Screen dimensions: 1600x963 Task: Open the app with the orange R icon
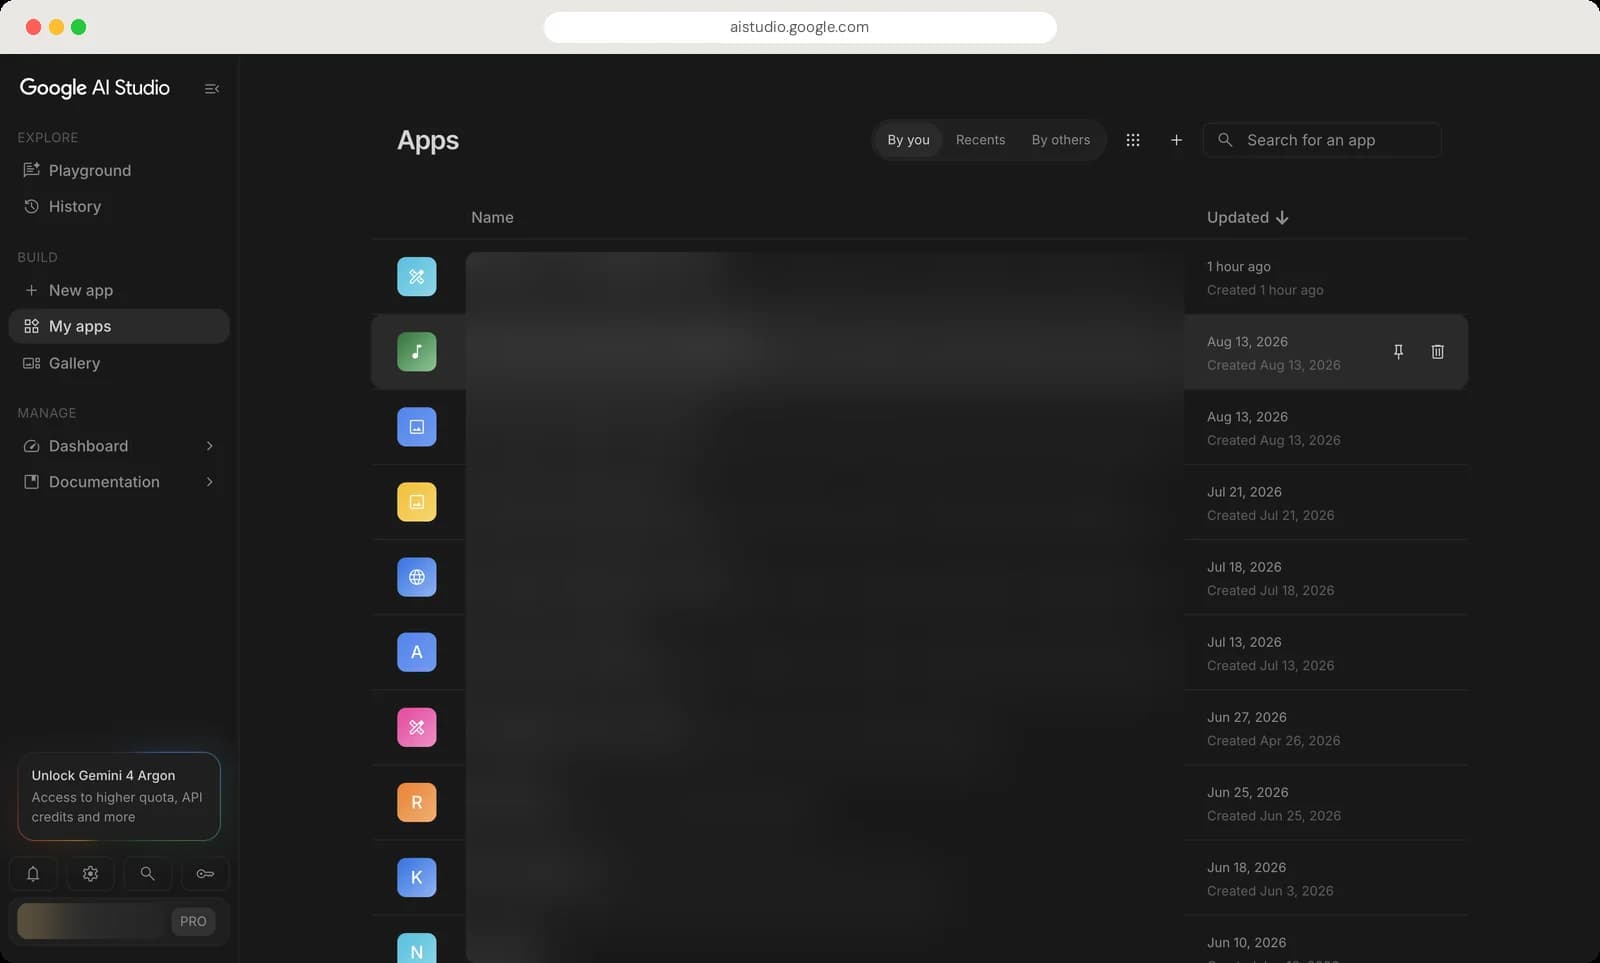click(x=417, y=802)
